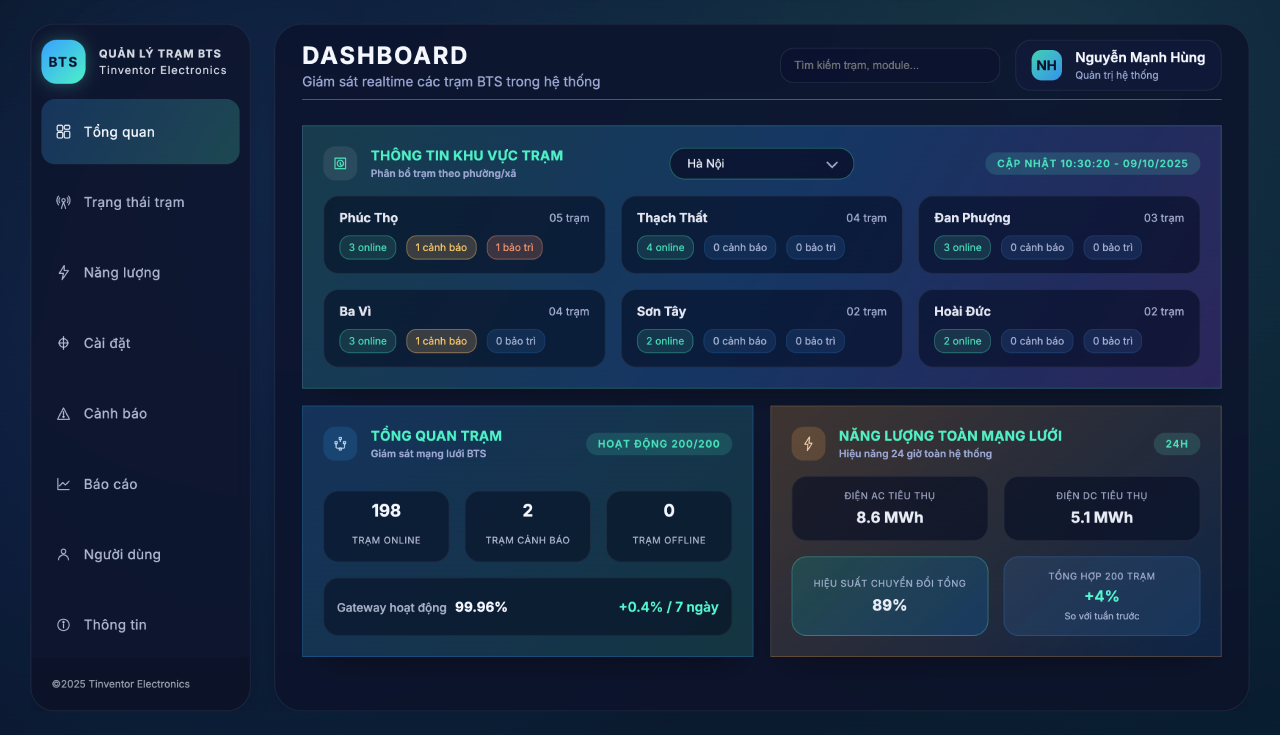
Task: Click the Cài đặt settings icon
Action: 64,343
